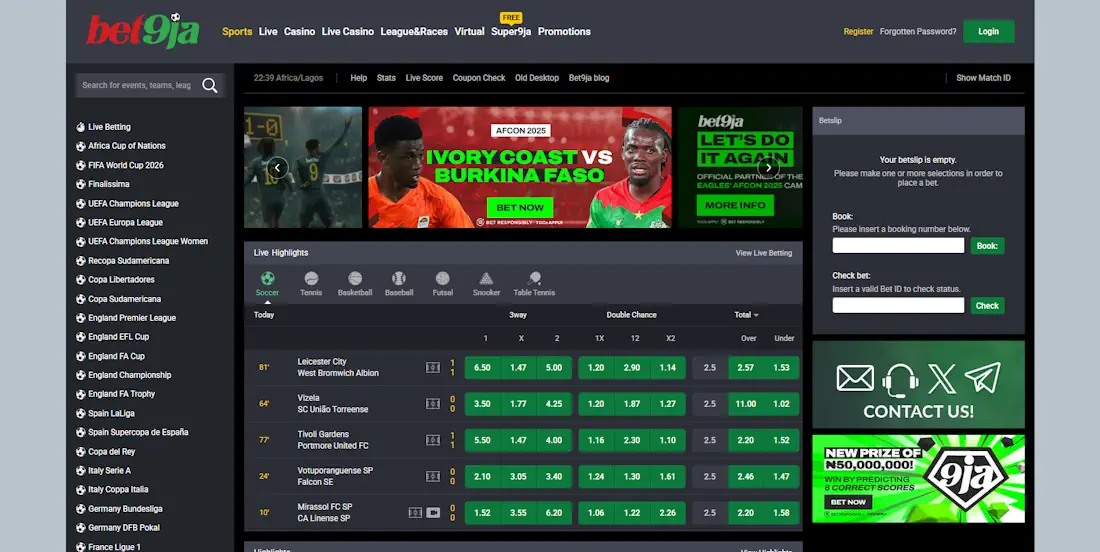Click the bet9ja logo
The width and height of the screenshot is (1100, 552).
pos(143,31)
